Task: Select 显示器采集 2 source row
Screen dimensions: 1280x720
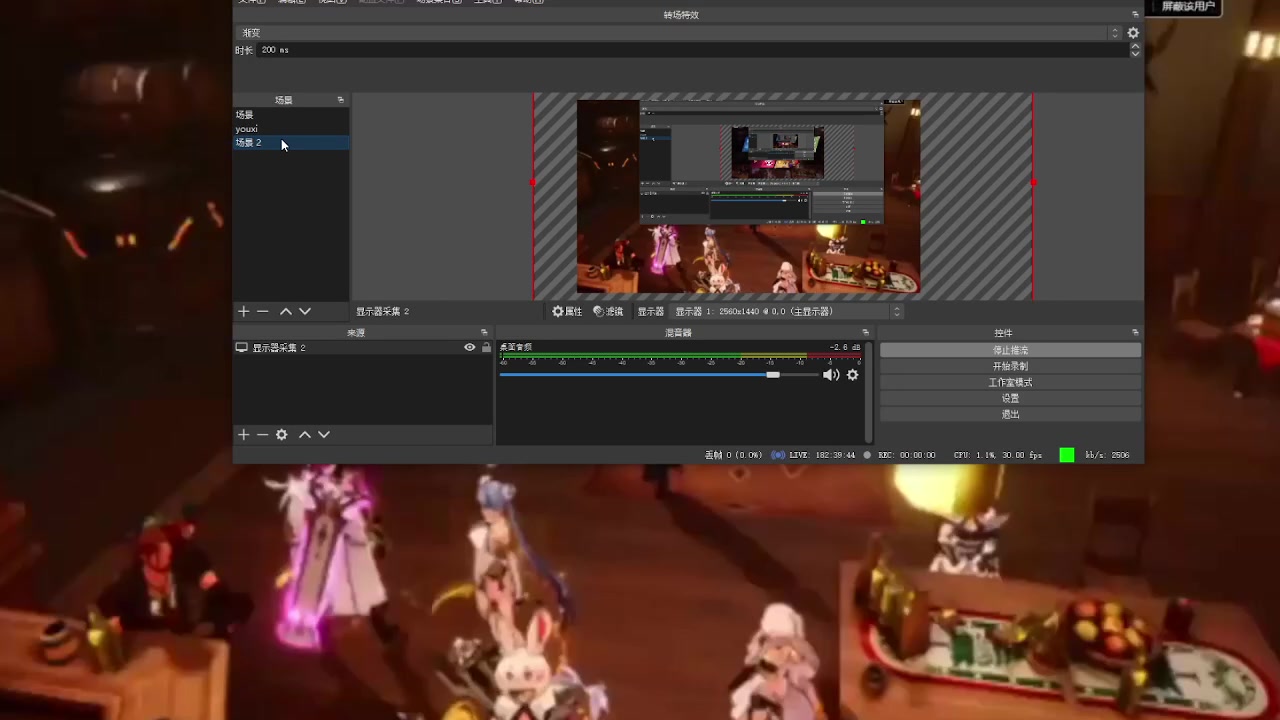Action: click(x=363, y=348)
